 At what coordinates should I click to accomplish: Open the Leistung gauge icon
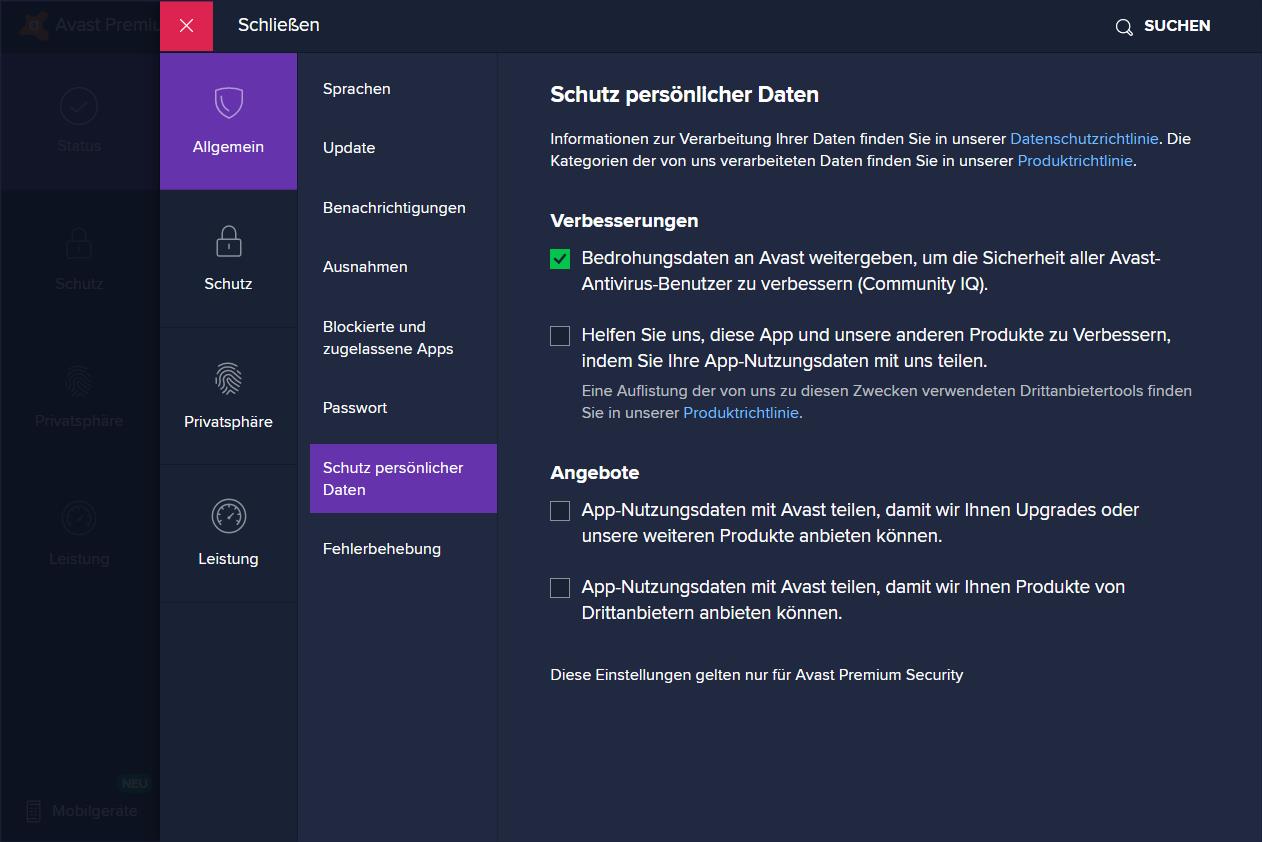[229, 516]
